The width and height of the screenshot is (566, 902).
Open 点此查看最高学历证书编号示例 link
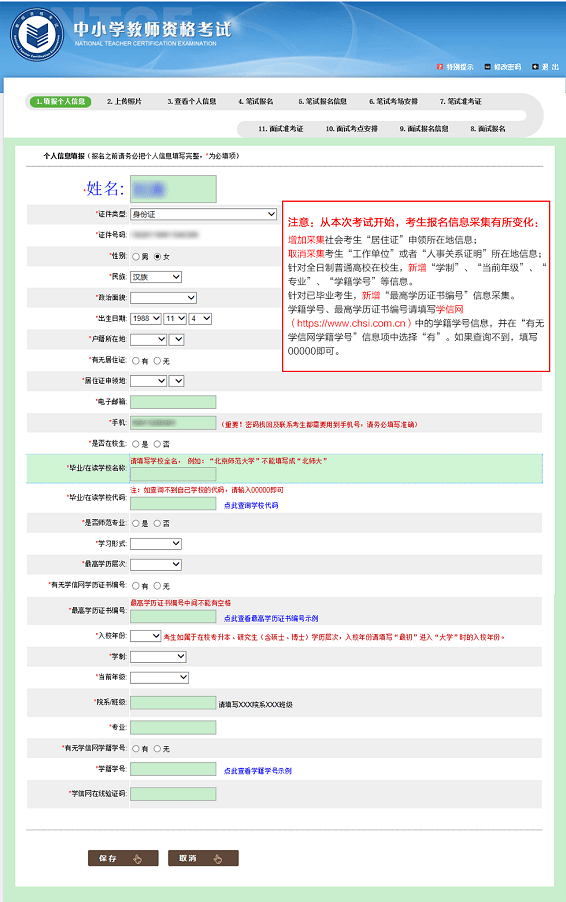coord(271,618)
